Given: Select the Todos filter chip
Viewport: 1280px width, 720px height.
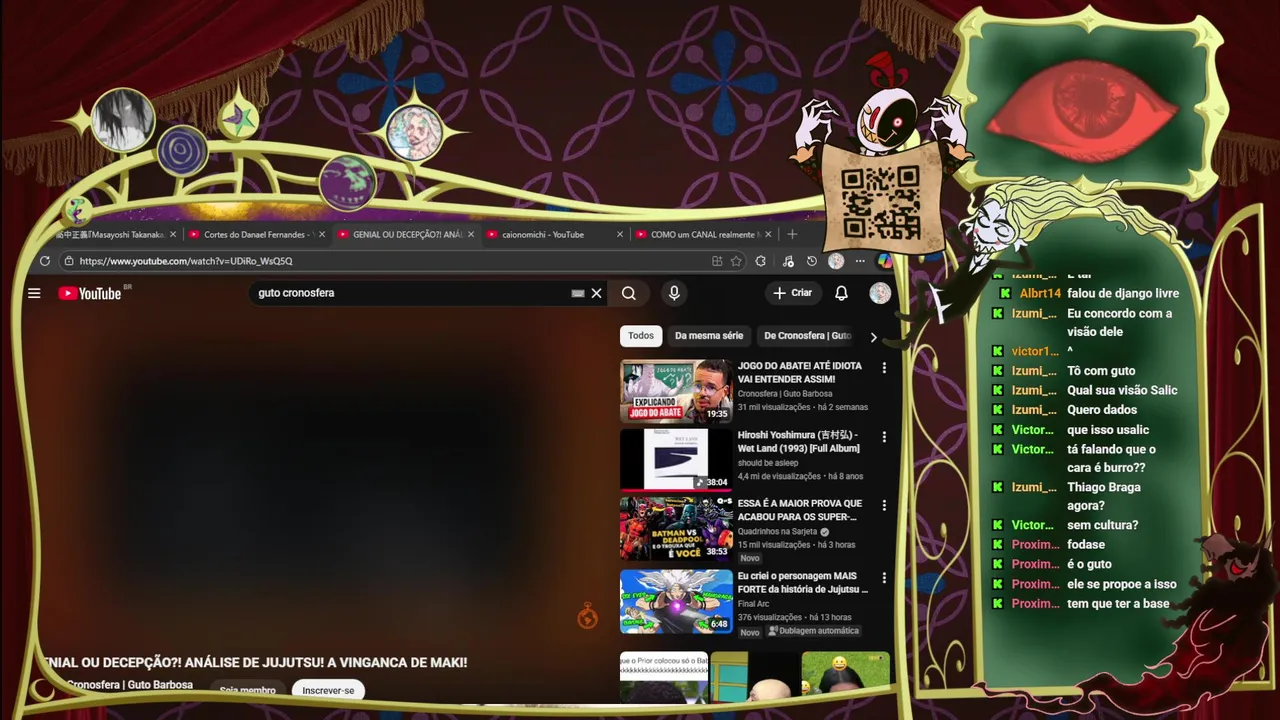Looking at the screenshot, I should point(641,336).
